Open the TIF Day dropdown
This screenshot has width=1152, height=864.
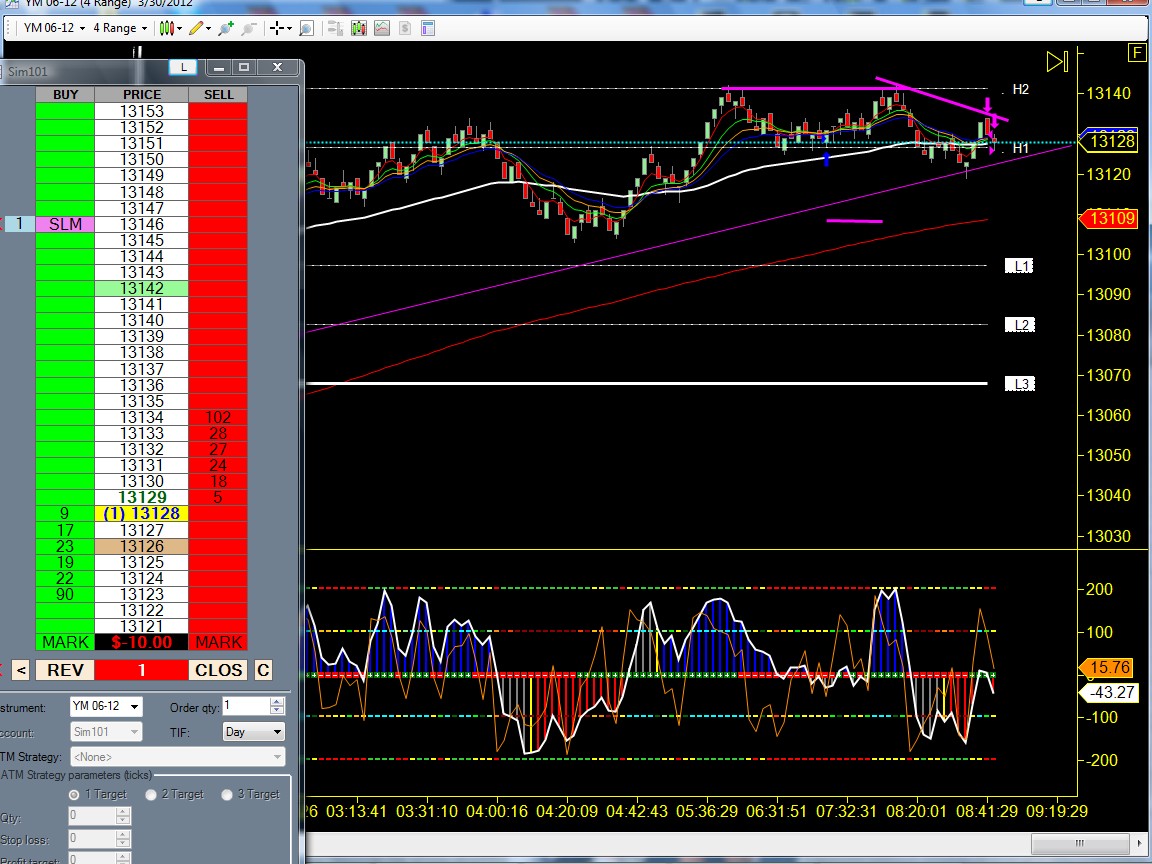click(x=253, y=732)
